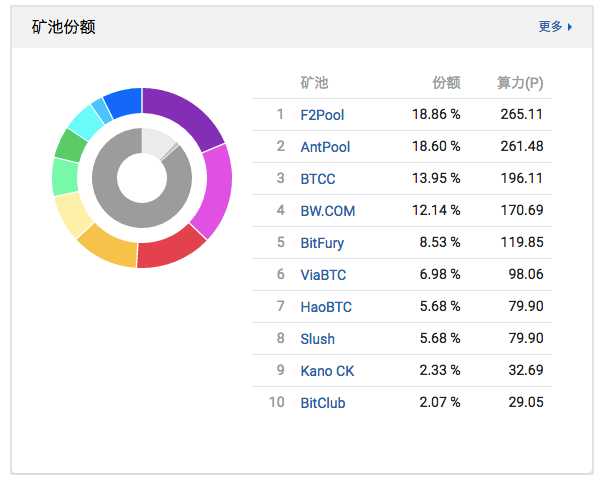The height and width of the screenshot is (486, 604).
Task: Open the BitFury pool link
Action: (322, 243)
